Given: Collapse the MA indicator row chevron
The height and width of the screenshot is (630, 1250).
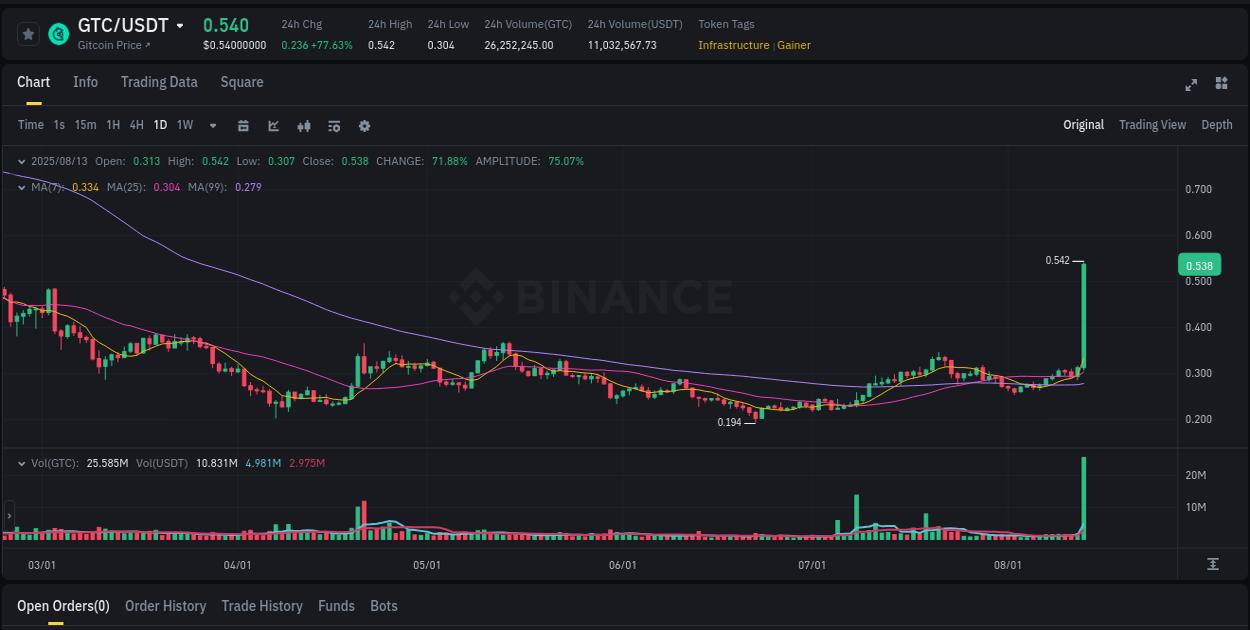Looking at the screenshot, I should coord(22,187).
